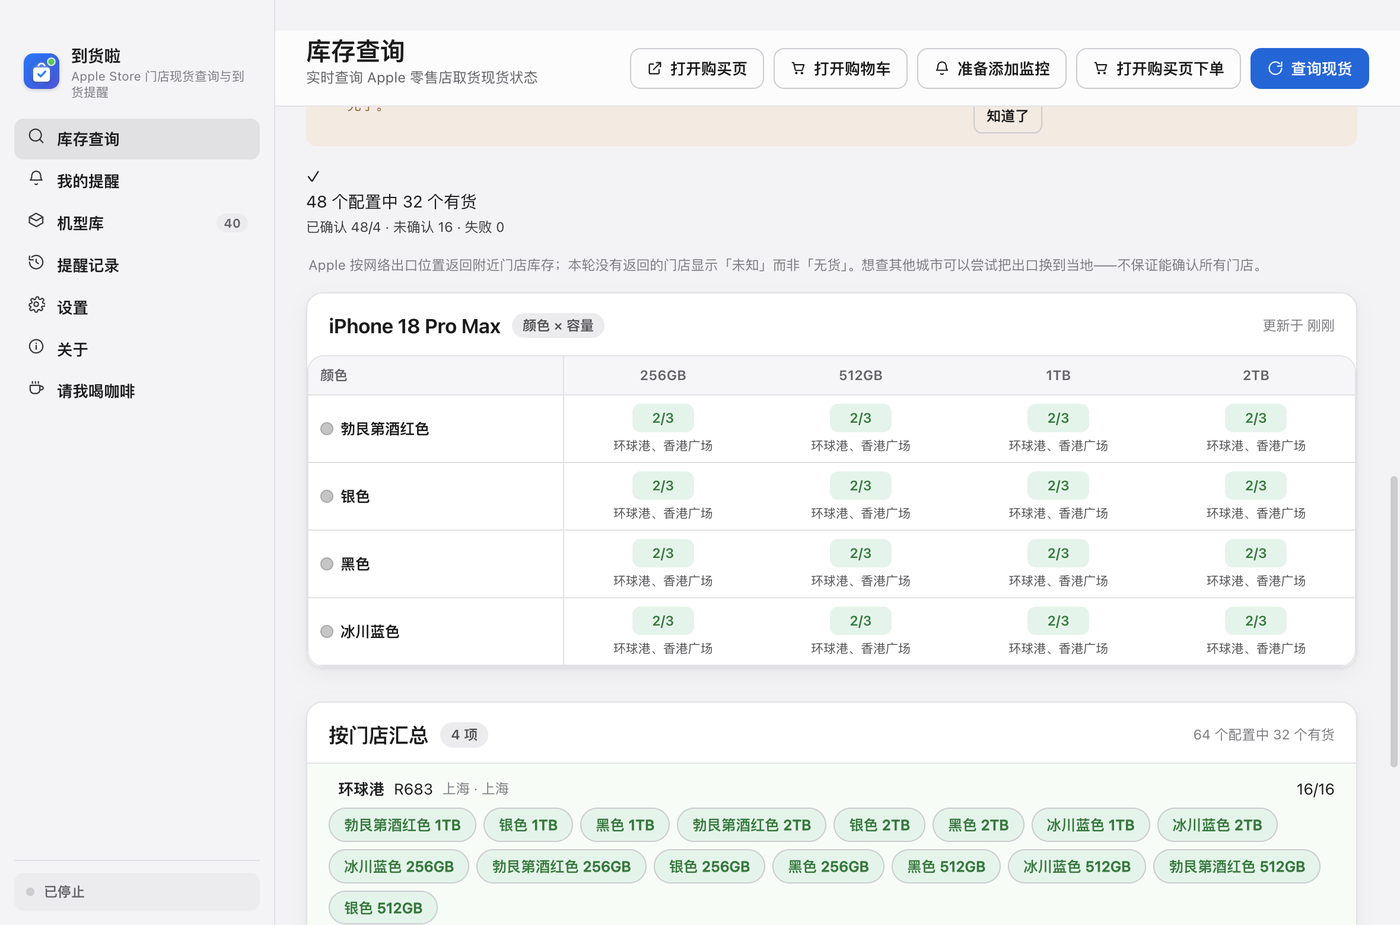Click the gear icon beside 设置
The height and width of the screenshot is (925, 1400).
click(x=36, y=305)
